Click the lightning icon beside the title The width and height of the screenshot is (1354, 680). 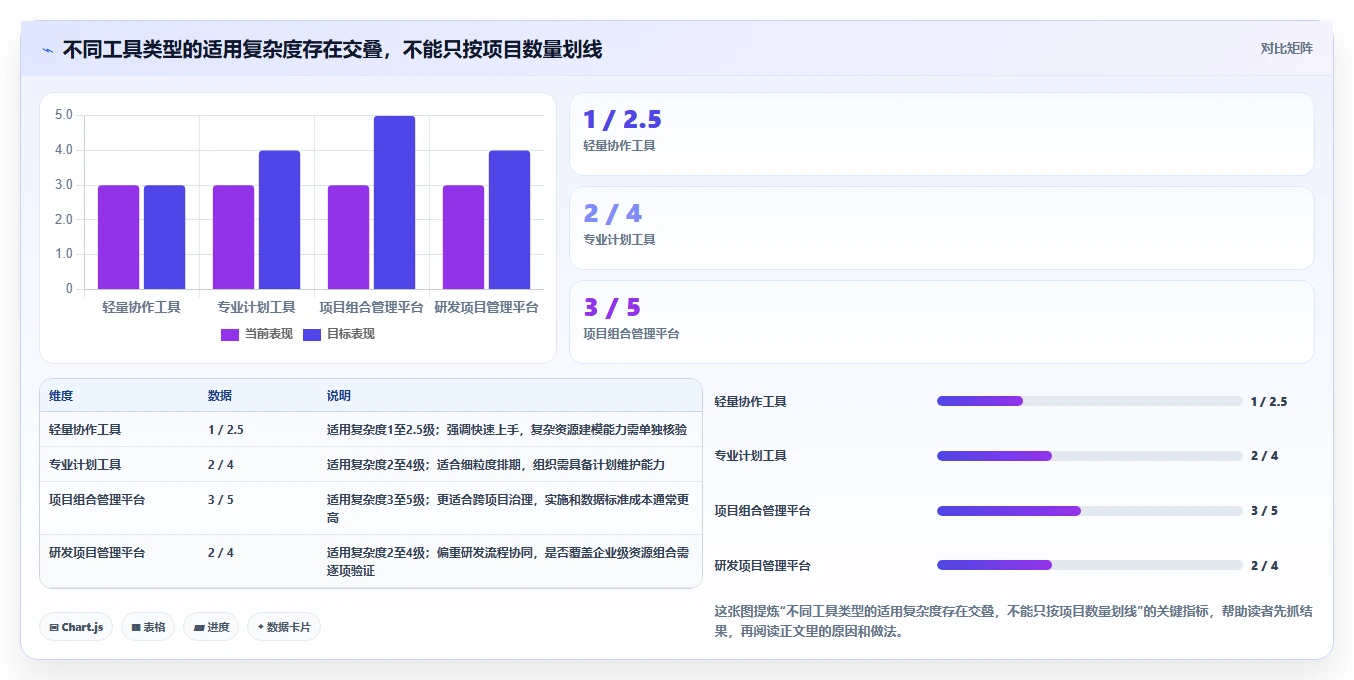click(x=47, y=50)
